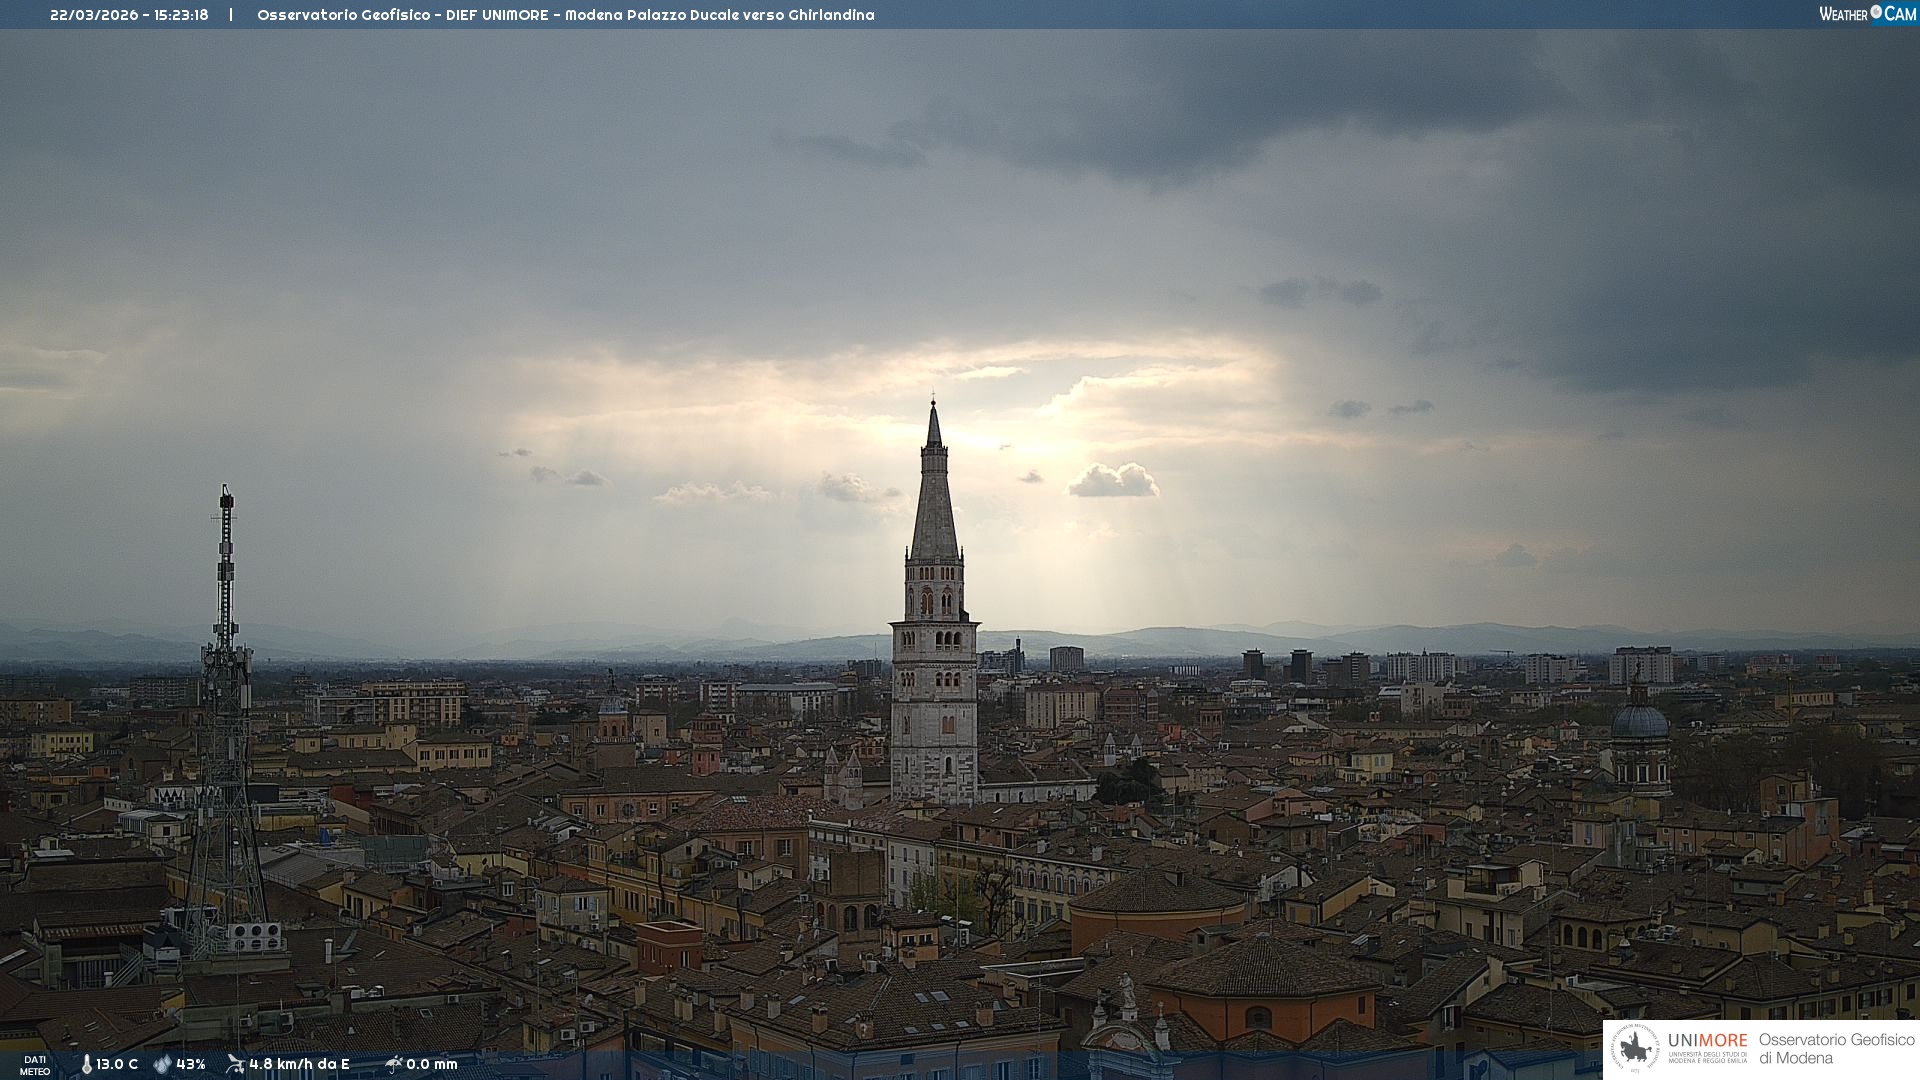
Task: Click the rain umbrella precipitation icon
Action: [x=394, y=1064]
